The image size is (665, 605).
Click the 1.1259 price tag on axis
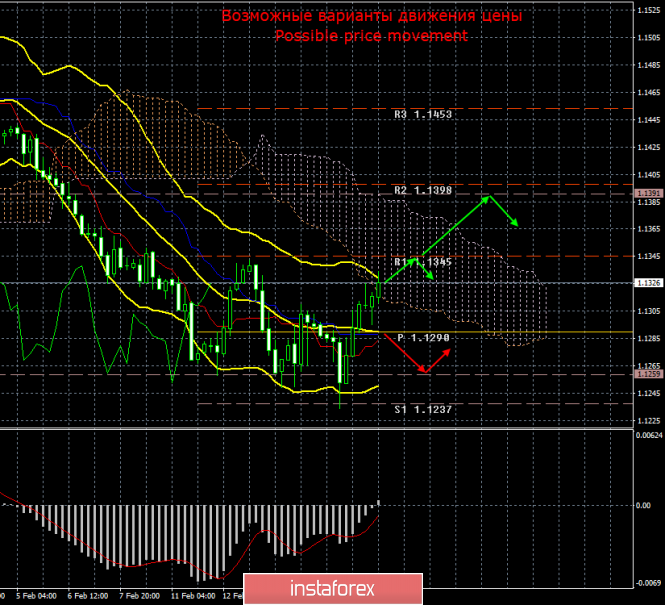[648, 374]
